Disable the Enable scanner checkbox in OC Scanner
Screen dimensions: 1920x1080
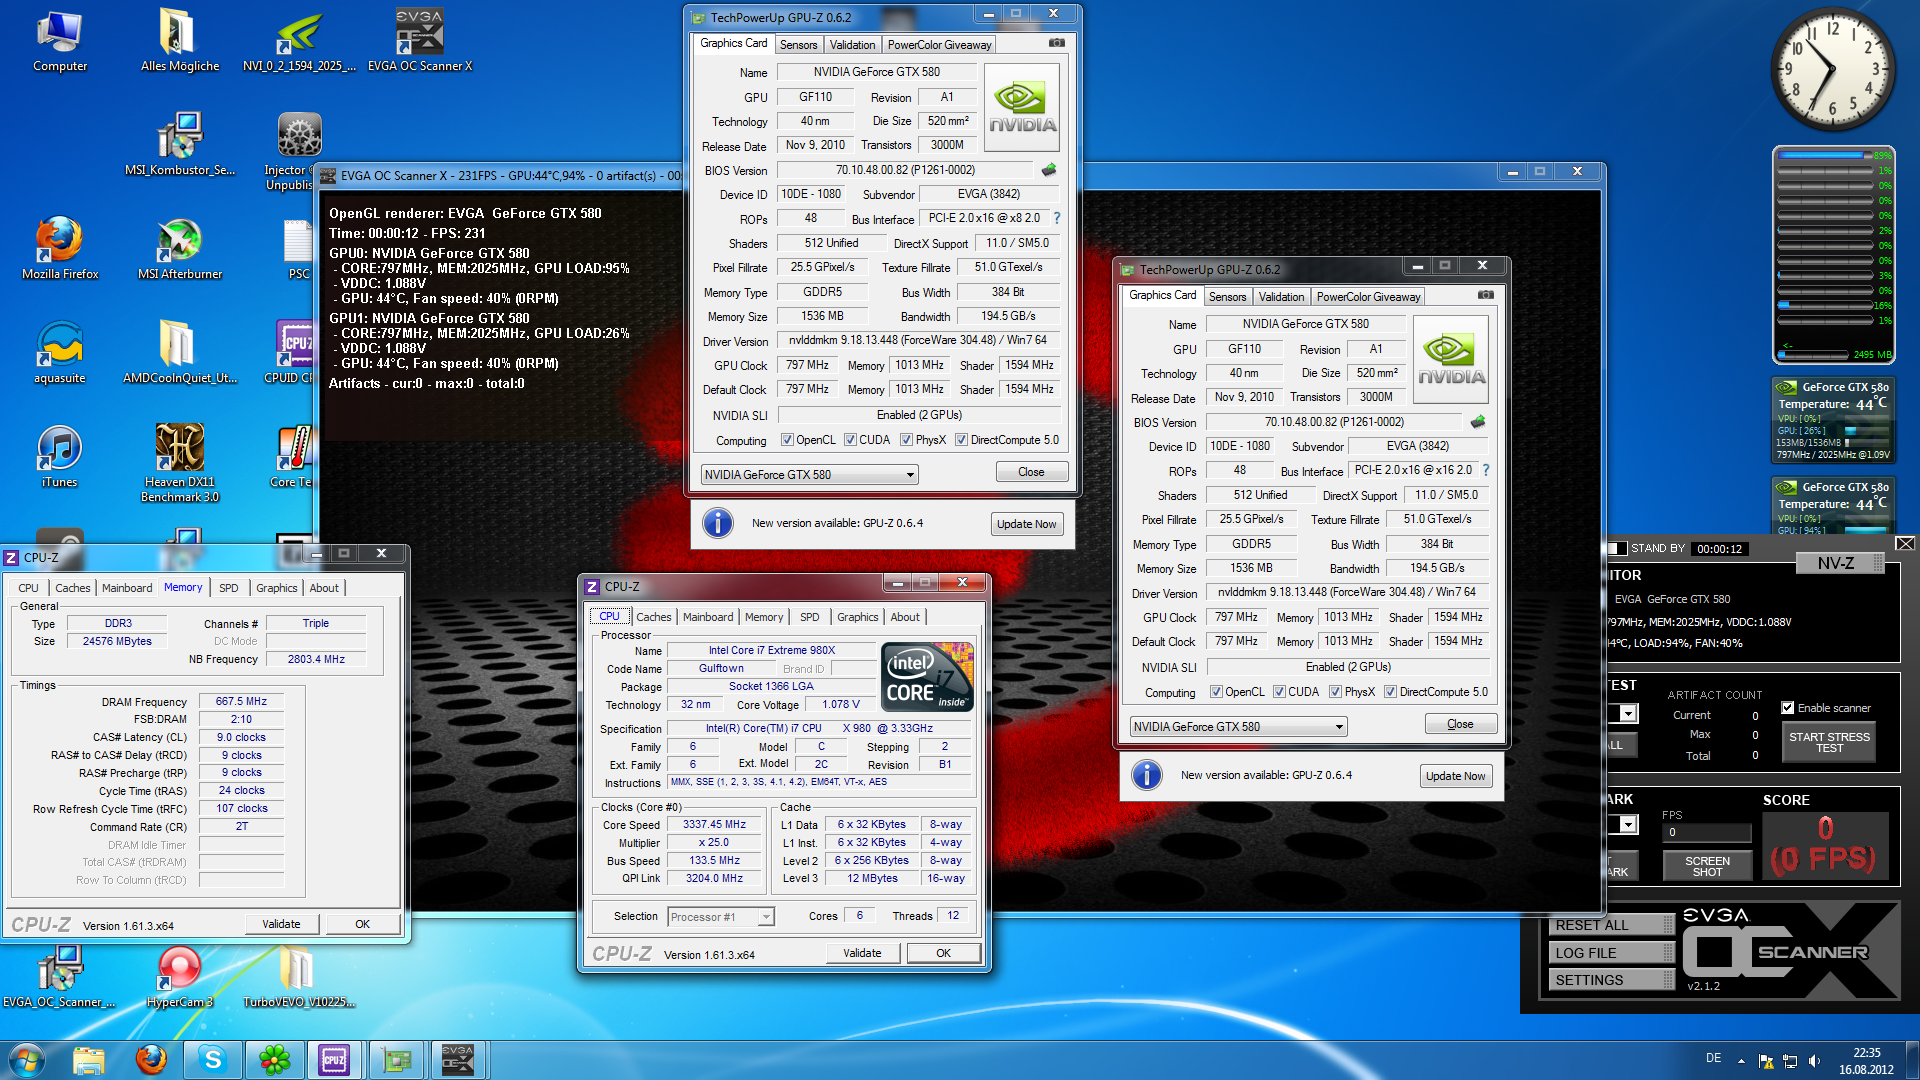pyautogui.click(x=1787, y=708)
